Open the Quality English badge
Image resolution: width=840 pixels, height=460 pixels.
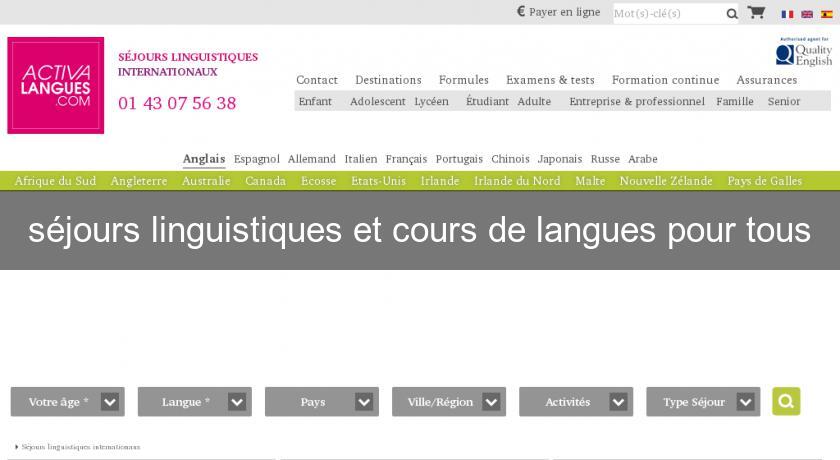pos(804,51)
